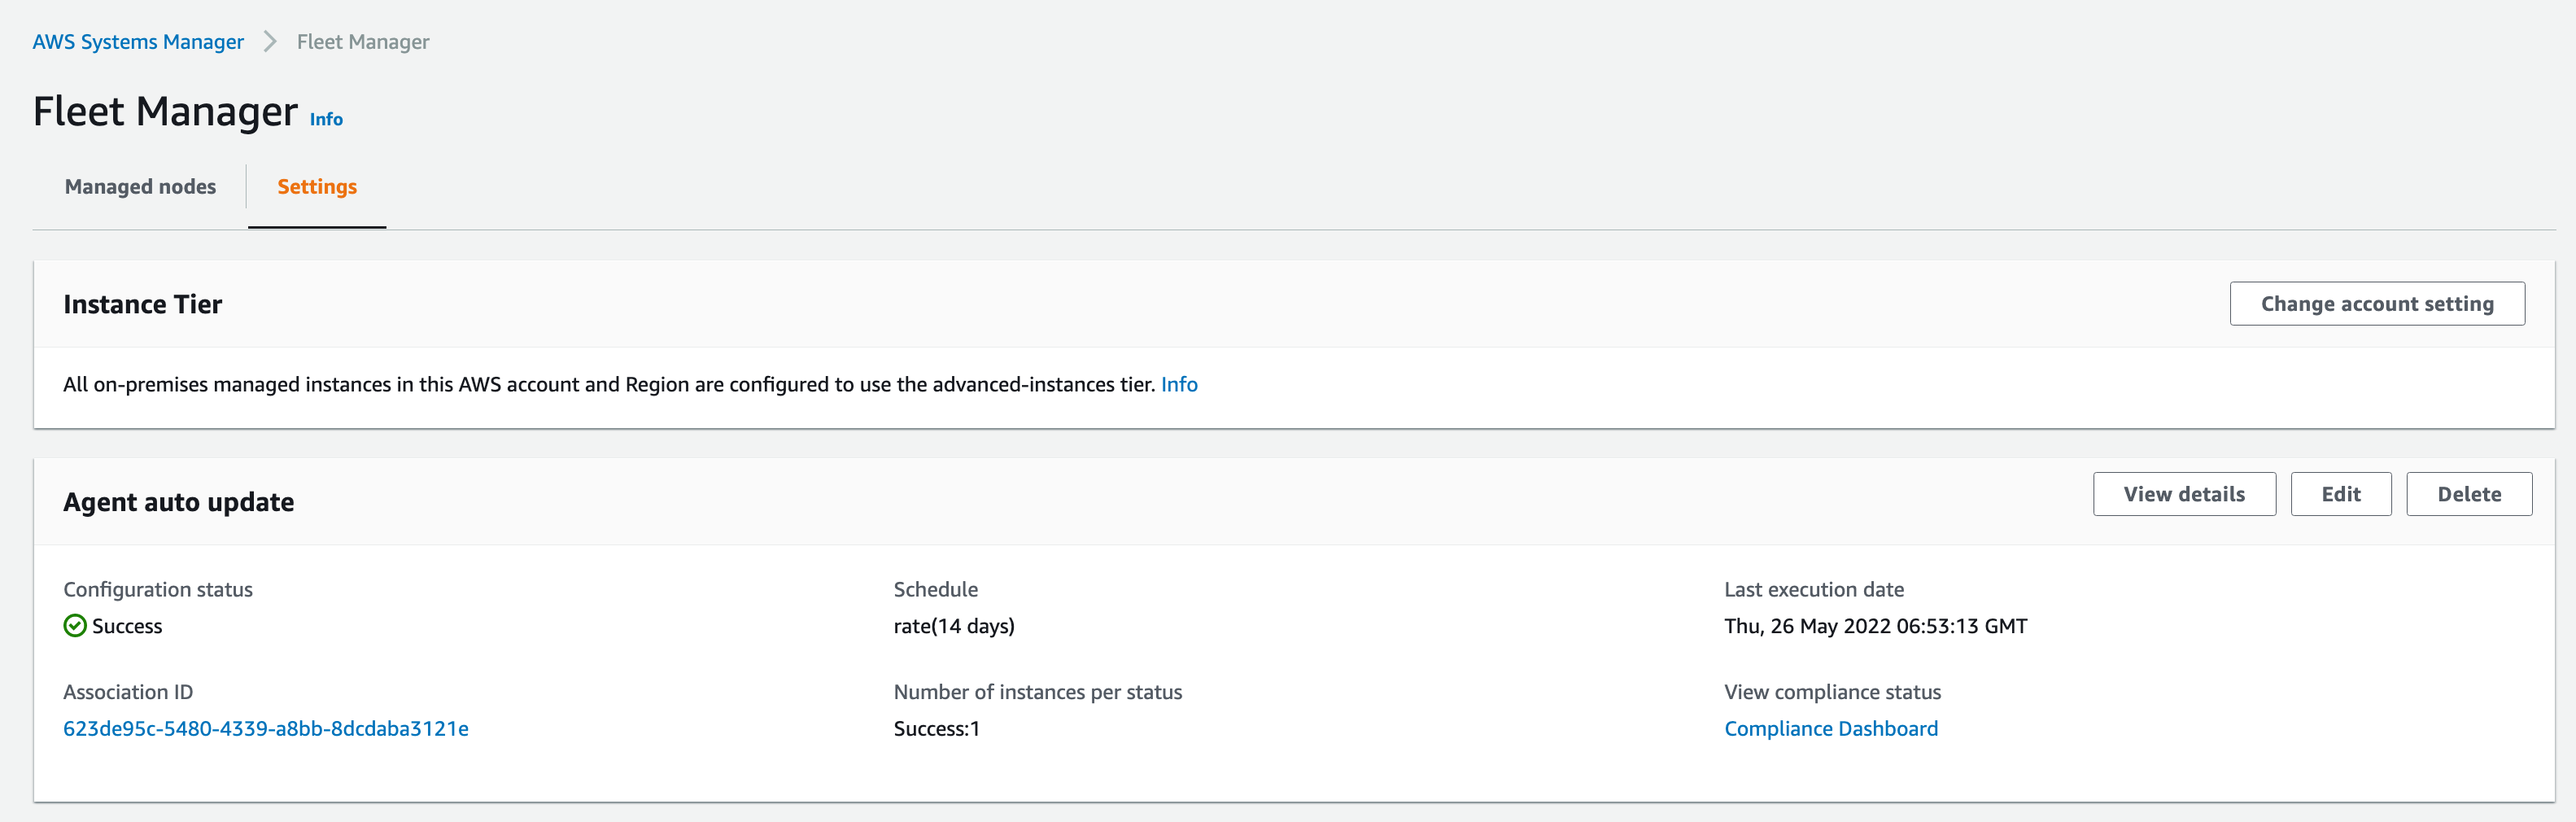This screenshot has height=822, width=2576.
Task: Click the rate(14 days) schedule value
Action: pos(954,626)
